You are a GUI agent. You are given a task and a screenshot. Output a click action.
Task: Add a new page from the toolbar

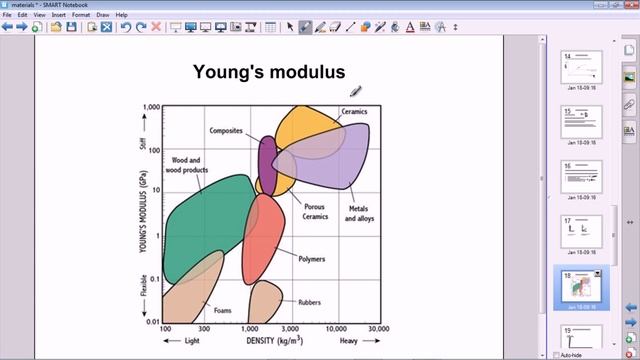coord(37,27)
